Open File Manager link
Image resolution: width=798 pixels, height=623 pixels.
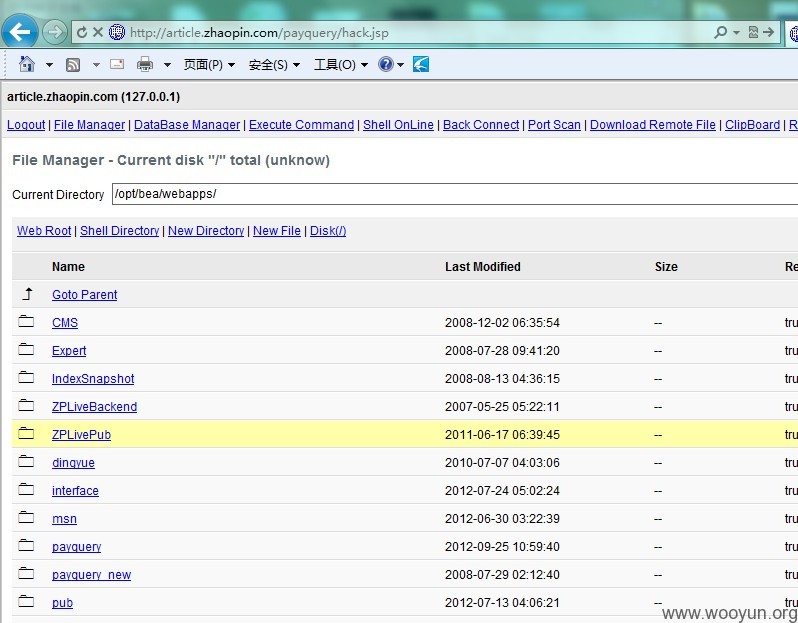tap(89, 125)
